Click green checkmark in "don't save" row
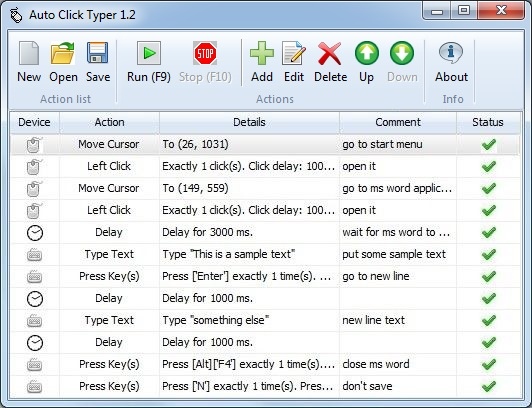 (x=489, y=386)
